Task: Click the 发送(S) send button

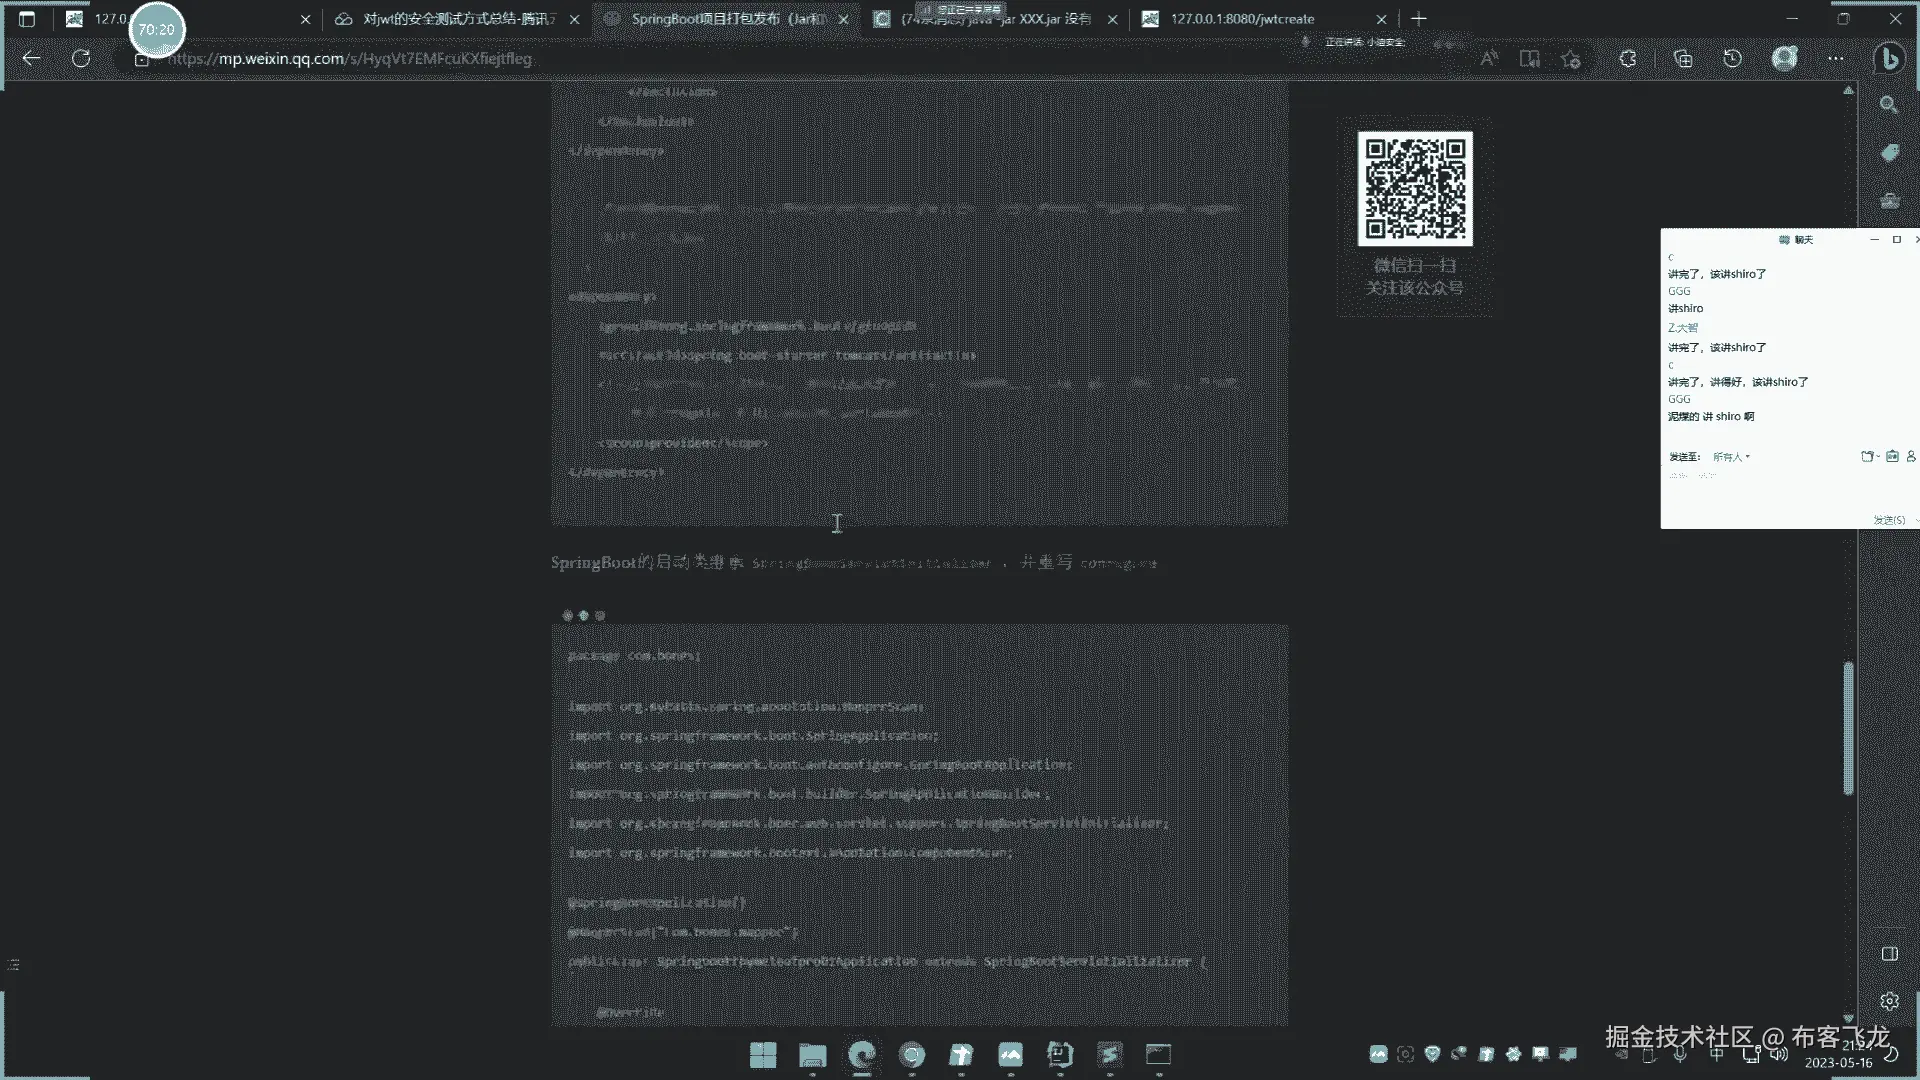Action: (1888, 520)
